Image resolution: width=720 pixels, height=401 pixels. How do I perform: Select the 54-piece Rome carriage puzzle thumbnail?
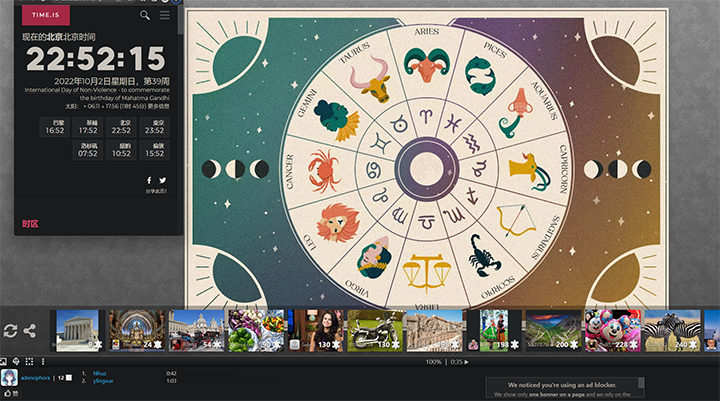(x=197, y=331)
